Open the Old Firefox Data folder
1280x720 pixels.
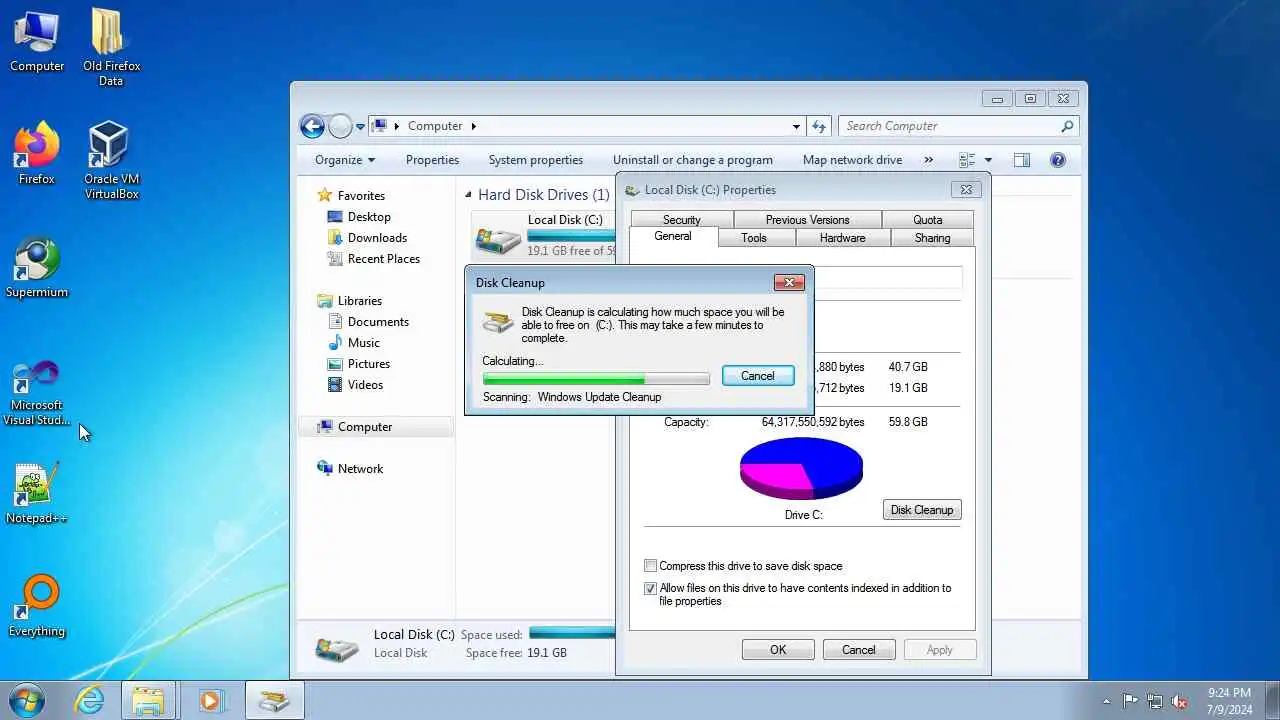[111, 47]
